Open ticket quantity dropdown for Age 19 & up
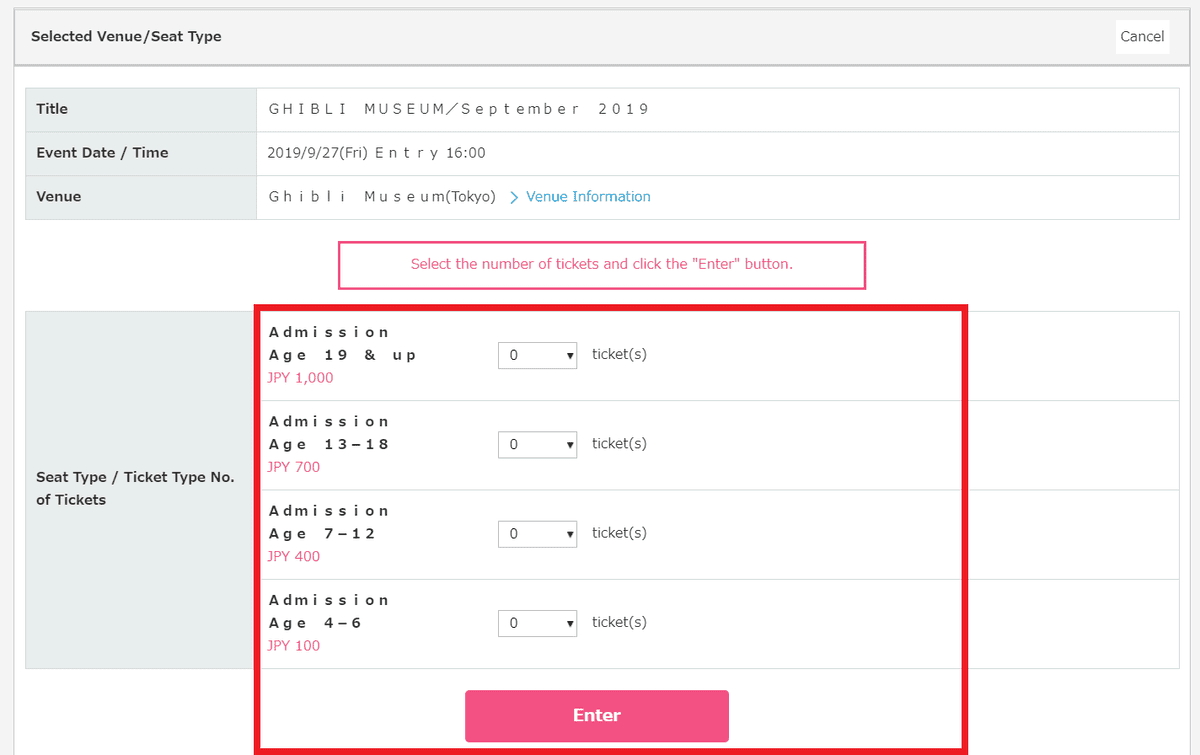Image resolution: width=1200 pixels, height=755 pixels. (537, 355)
